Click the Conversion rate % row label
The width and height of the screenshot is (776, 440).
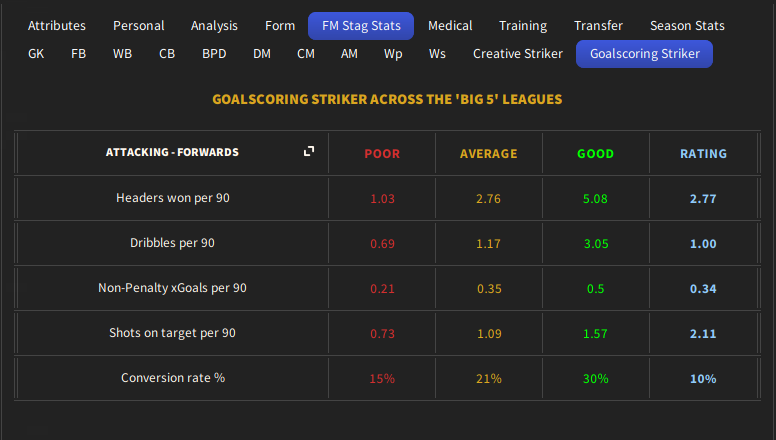173,378
